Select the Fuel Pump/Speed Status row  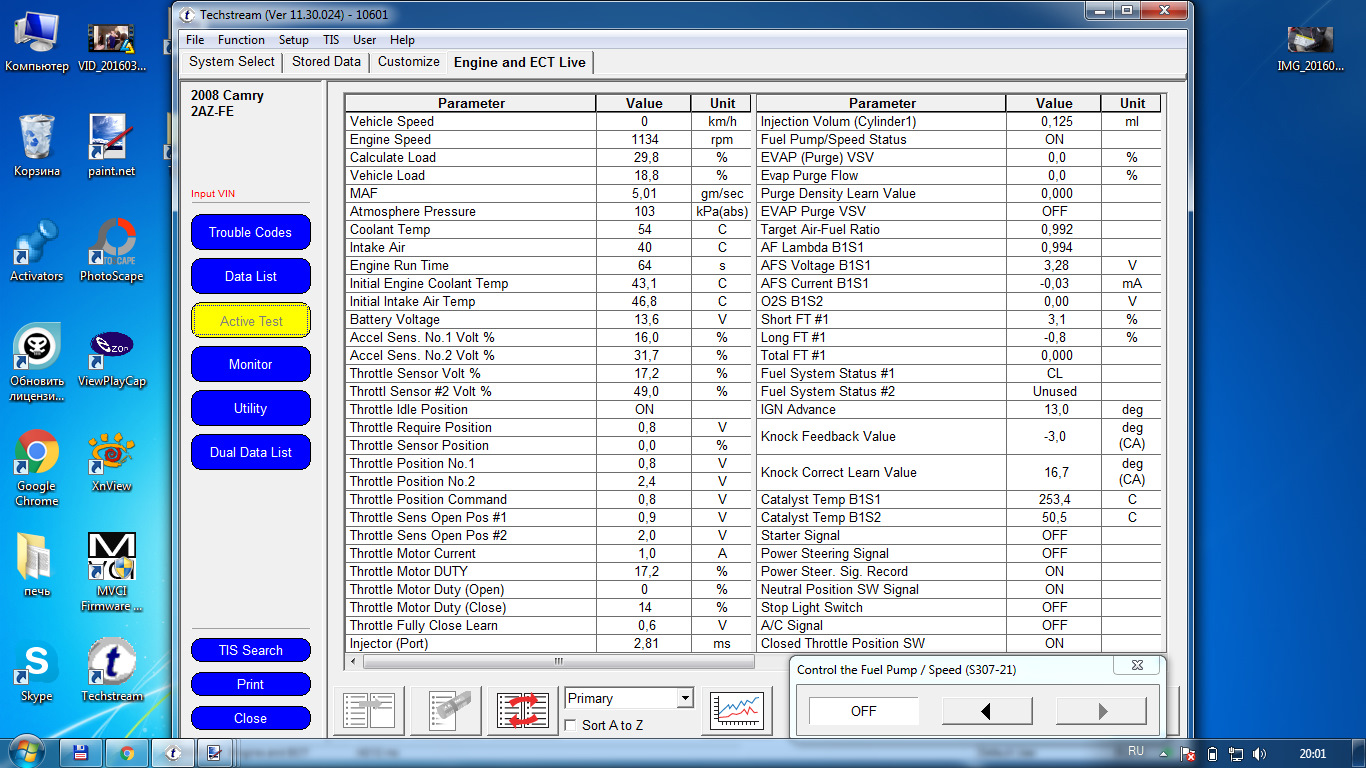(x=959, y=139)
